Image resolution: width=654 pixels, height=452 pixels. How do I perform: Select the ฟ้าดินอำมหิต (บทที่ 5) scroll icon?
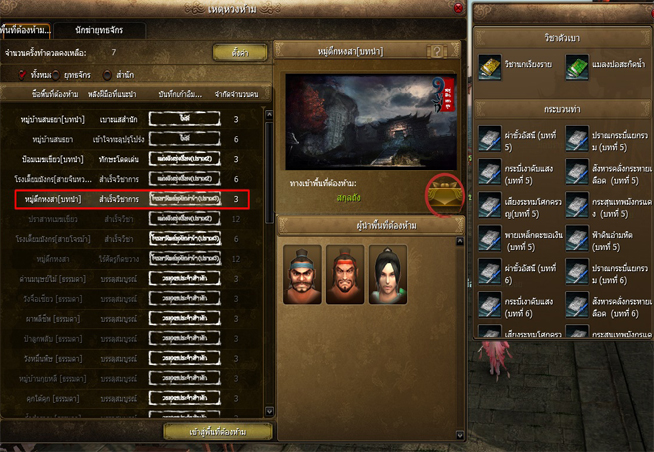point(577,238)
